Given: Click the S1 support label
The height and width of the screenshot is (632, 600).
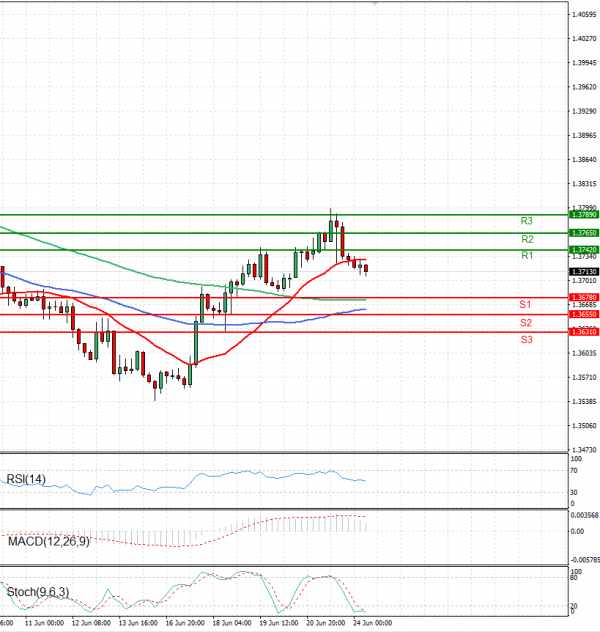Looking at the screenshot, I should (x=525, y=304).
